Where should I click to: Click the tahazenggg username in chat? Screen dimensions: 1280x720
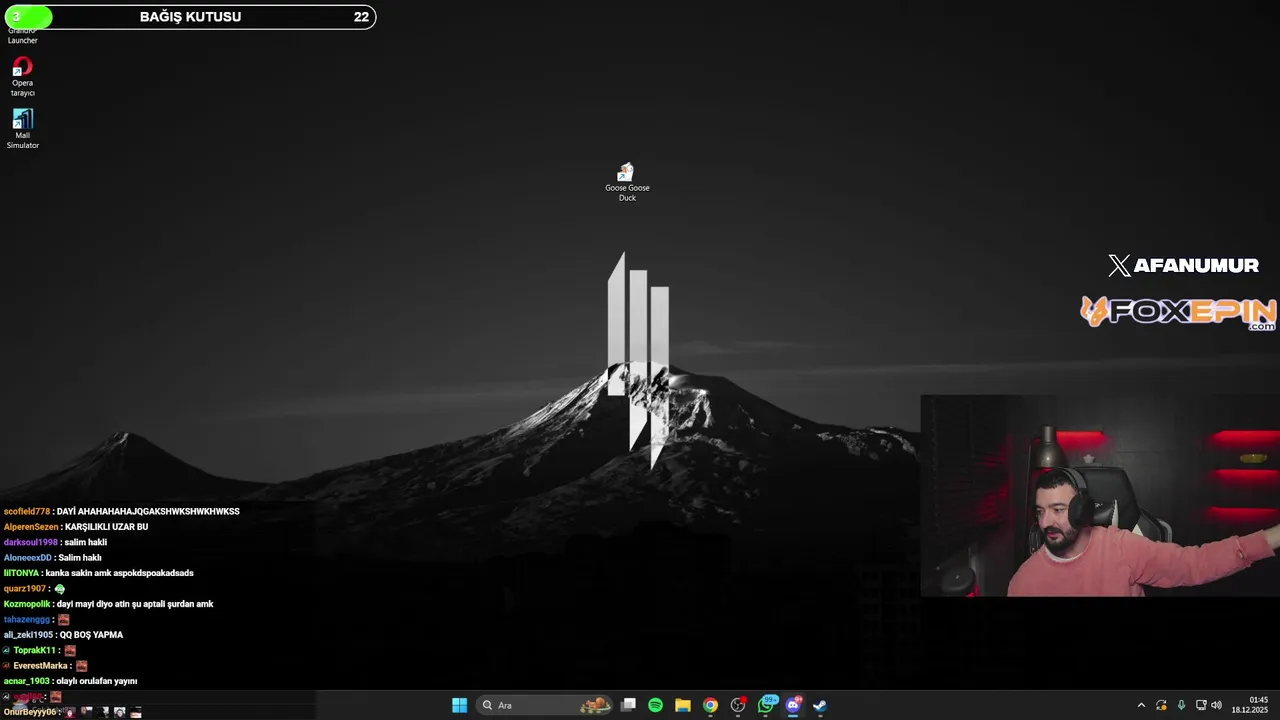point(26,619)
